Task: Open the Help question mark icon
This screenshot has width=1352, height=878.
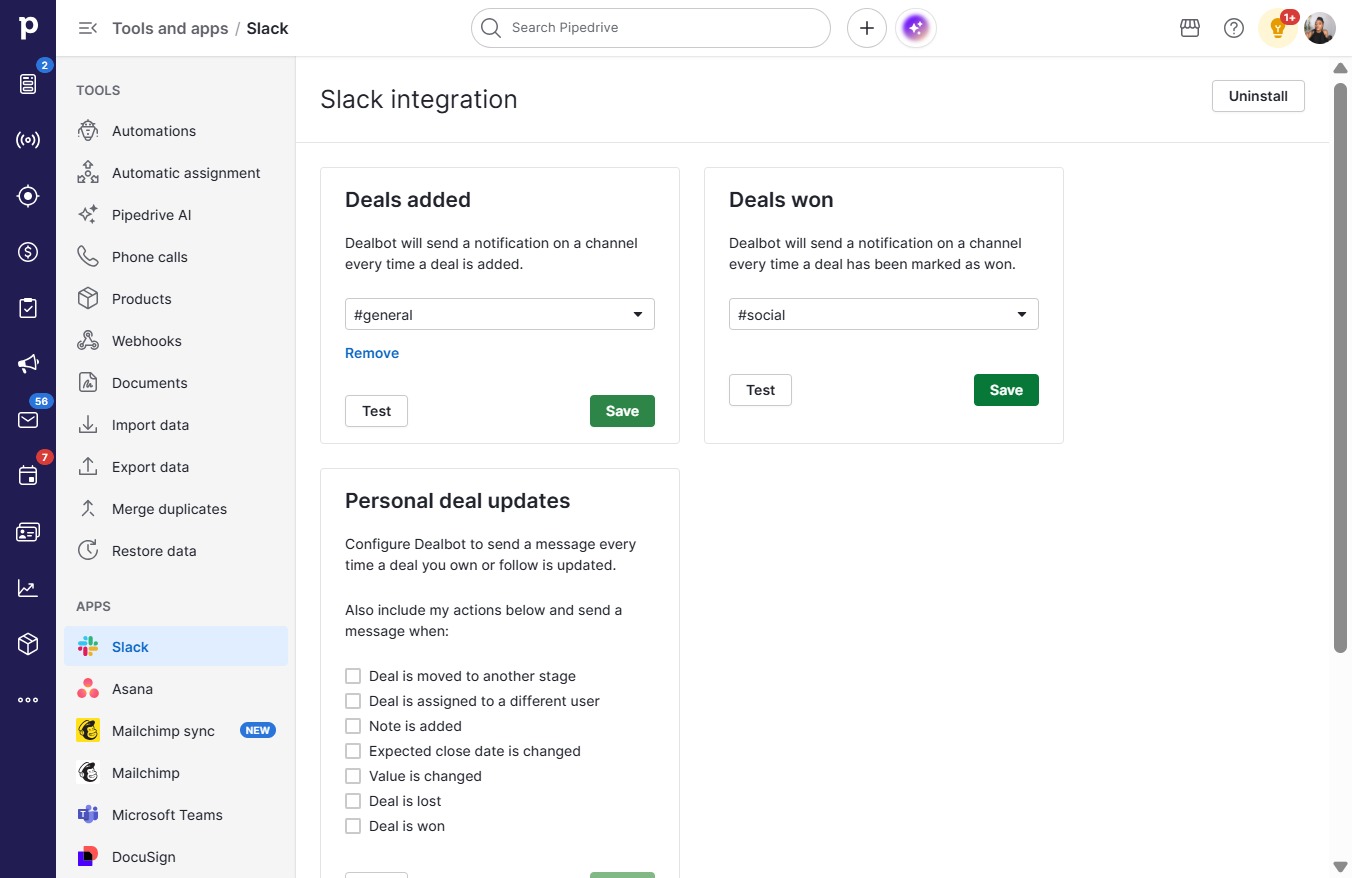Action: (1234, 28)
